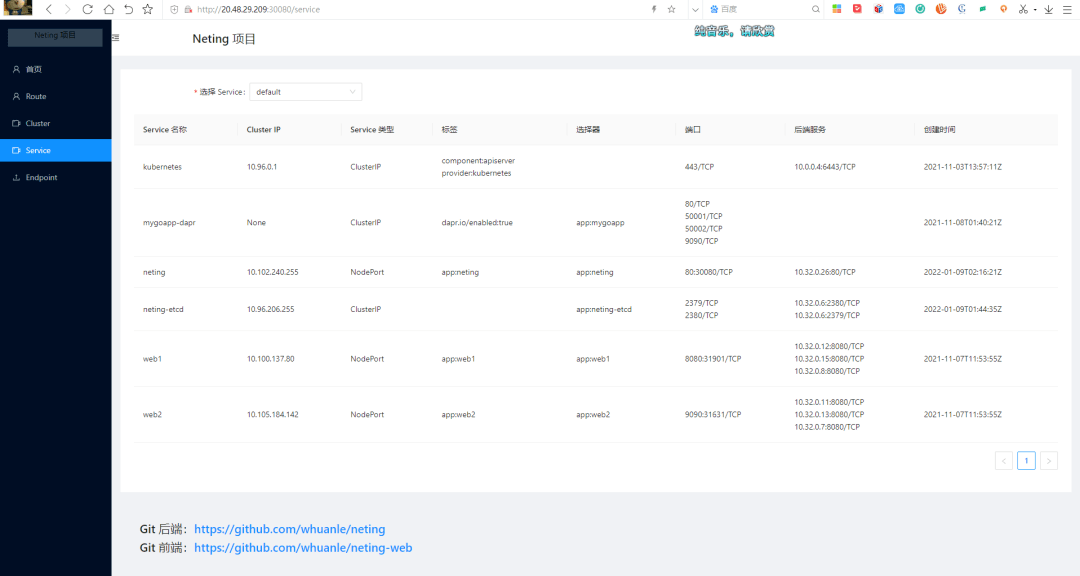This screenshot has width=1080, height=576.
Task: Click the undo closed tab arrow icon
Action: [x=129, y=9]
